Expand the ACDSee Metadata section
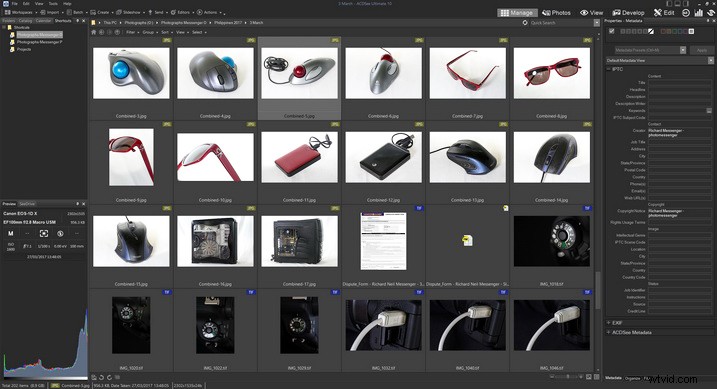This screenshot has width=717, height=389. (x=609, y=332)
